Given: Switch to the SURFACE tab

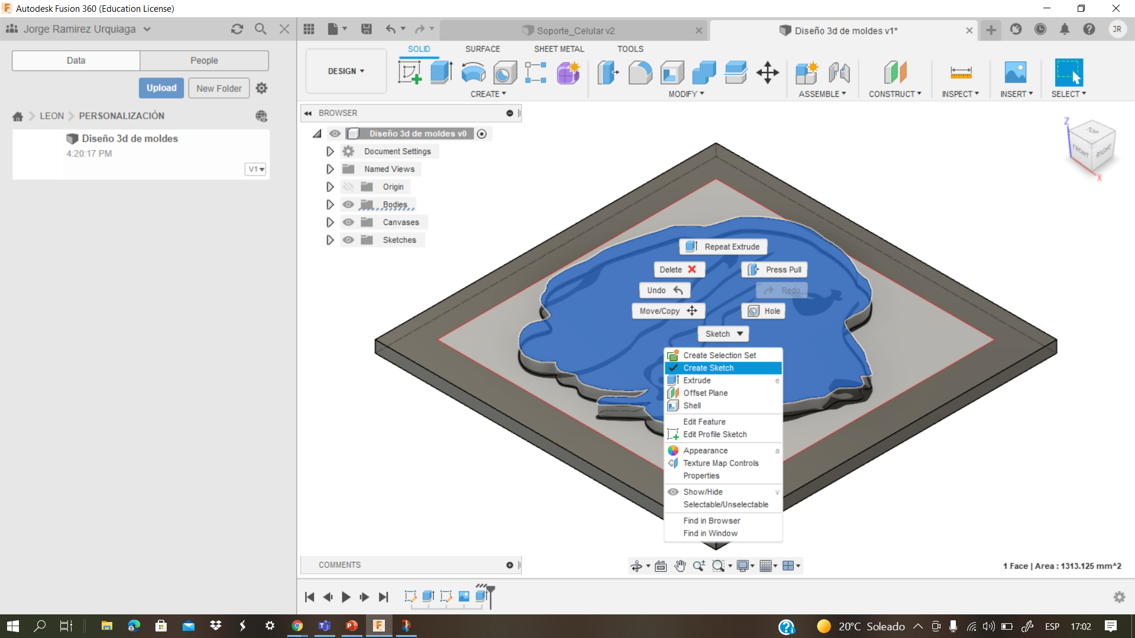Looking at the screenshot, I should (482, 49).
